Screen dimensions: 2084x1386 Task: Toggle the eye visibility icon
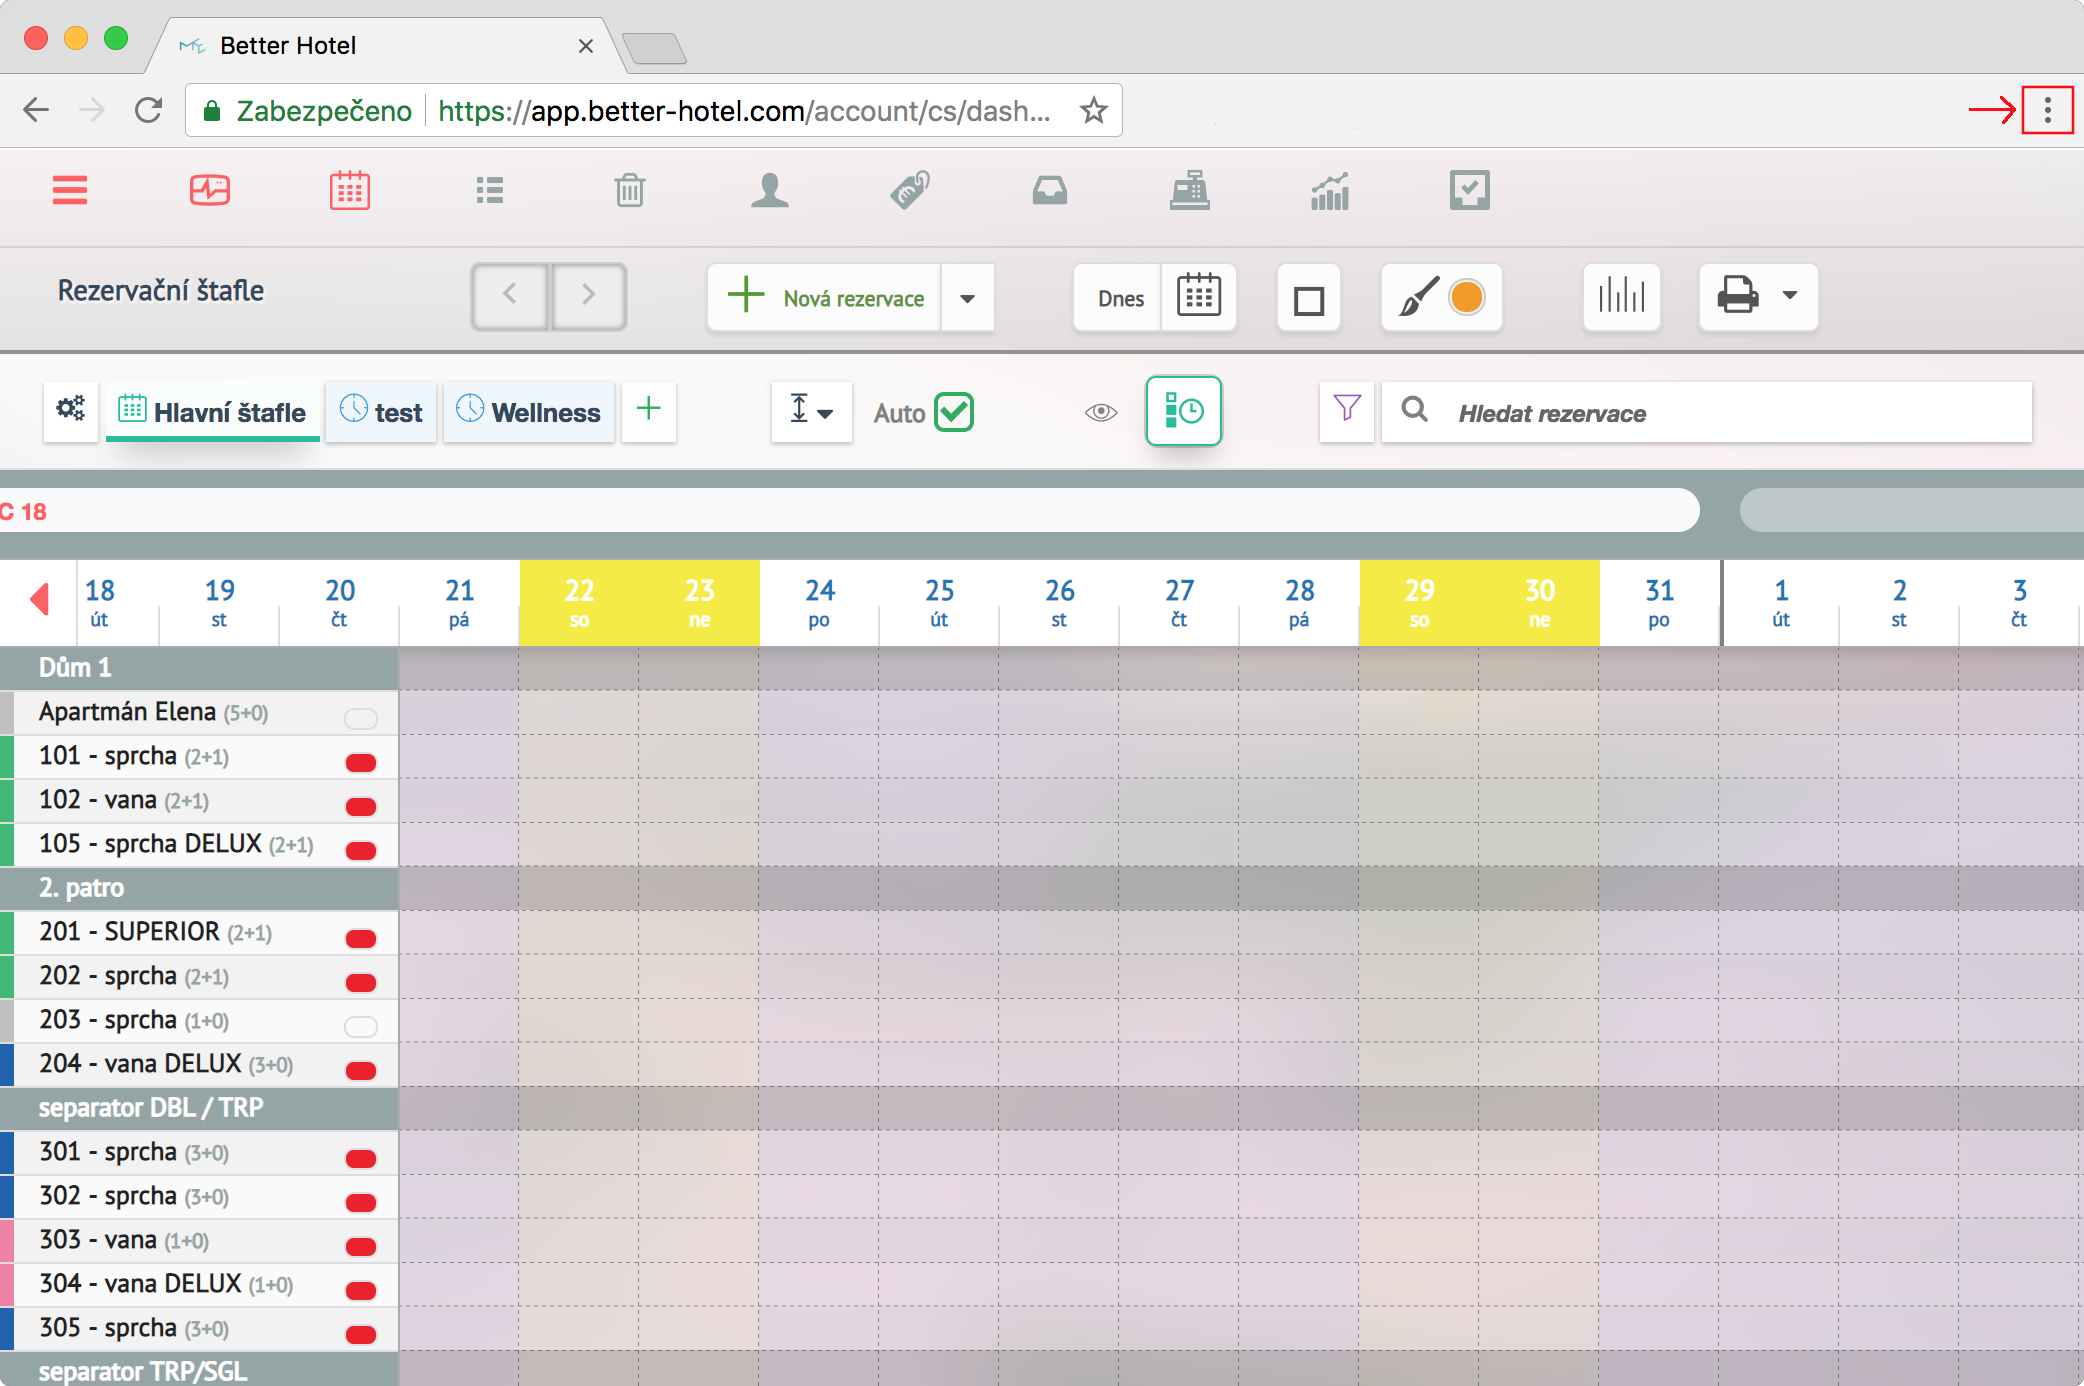point(1100,412)
